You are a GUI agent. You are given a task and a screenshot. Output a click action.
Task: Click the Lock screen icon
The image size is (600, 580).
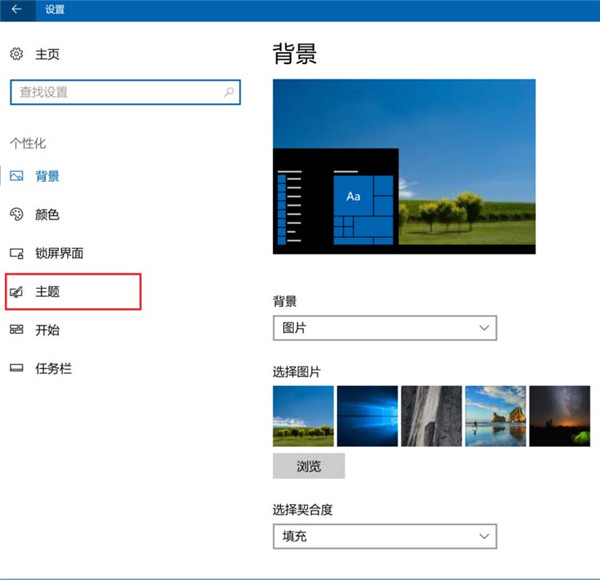click(16, 253)
